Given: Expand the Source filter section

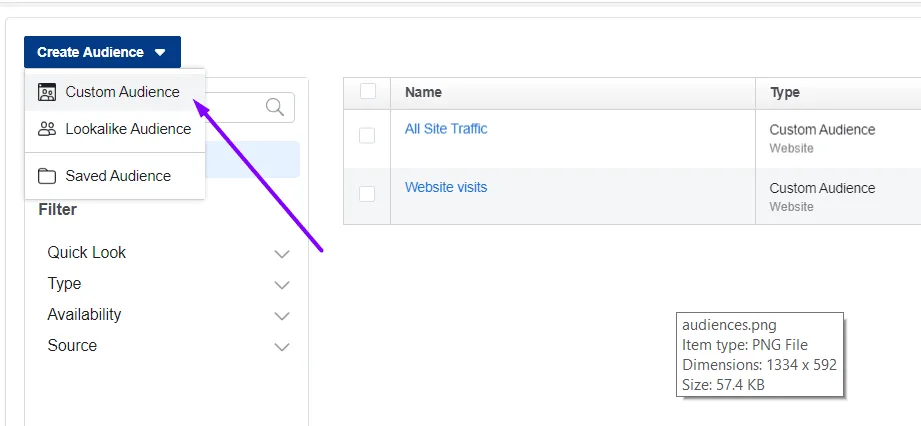Looking at the screenshot, I should coord(168,346).
